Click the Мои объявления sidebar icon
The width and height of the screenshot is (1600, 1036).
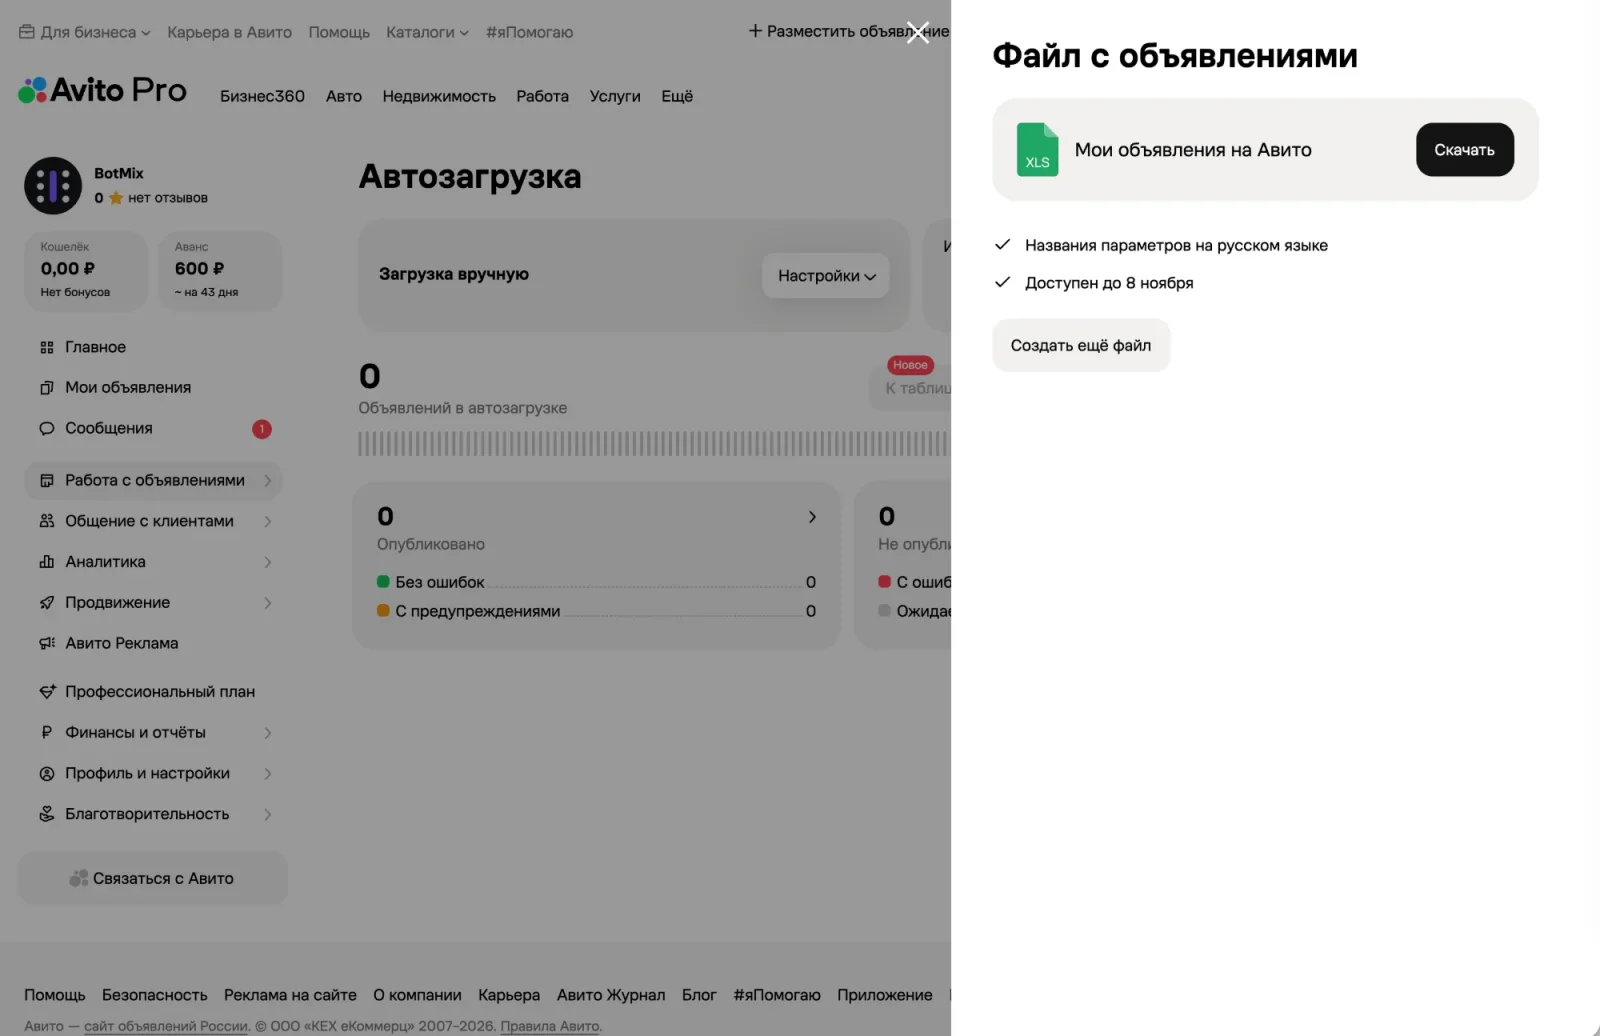(x=47, y=388)
